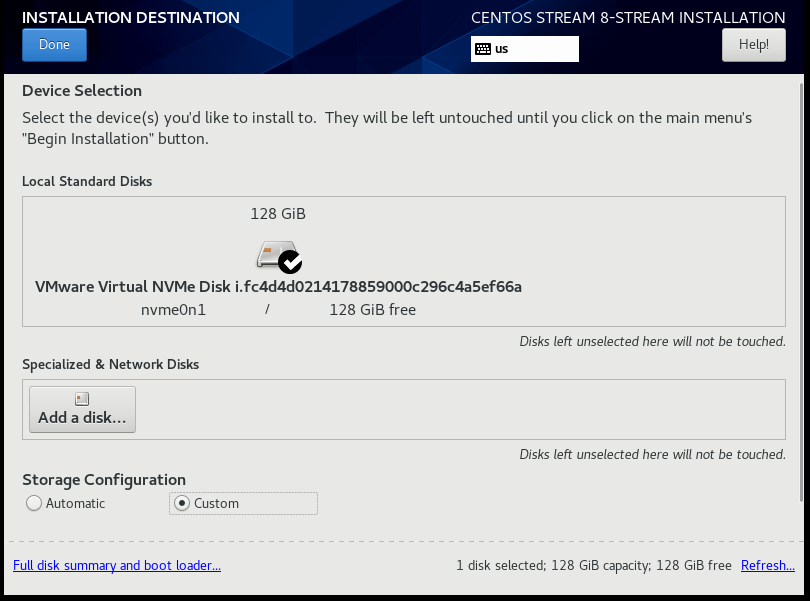Click the Storage Configuration heading

click(104, 480)
